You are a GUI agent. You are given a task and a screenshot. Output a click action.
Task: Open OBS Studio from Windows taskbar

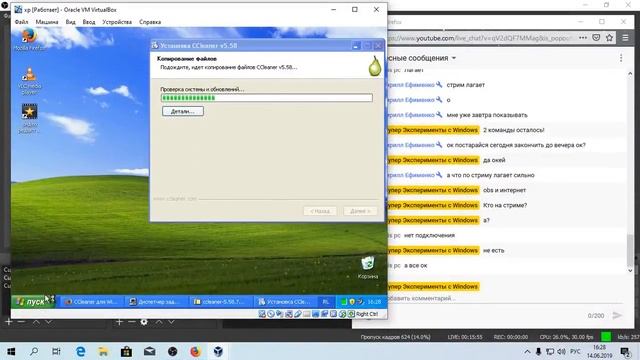173,351
